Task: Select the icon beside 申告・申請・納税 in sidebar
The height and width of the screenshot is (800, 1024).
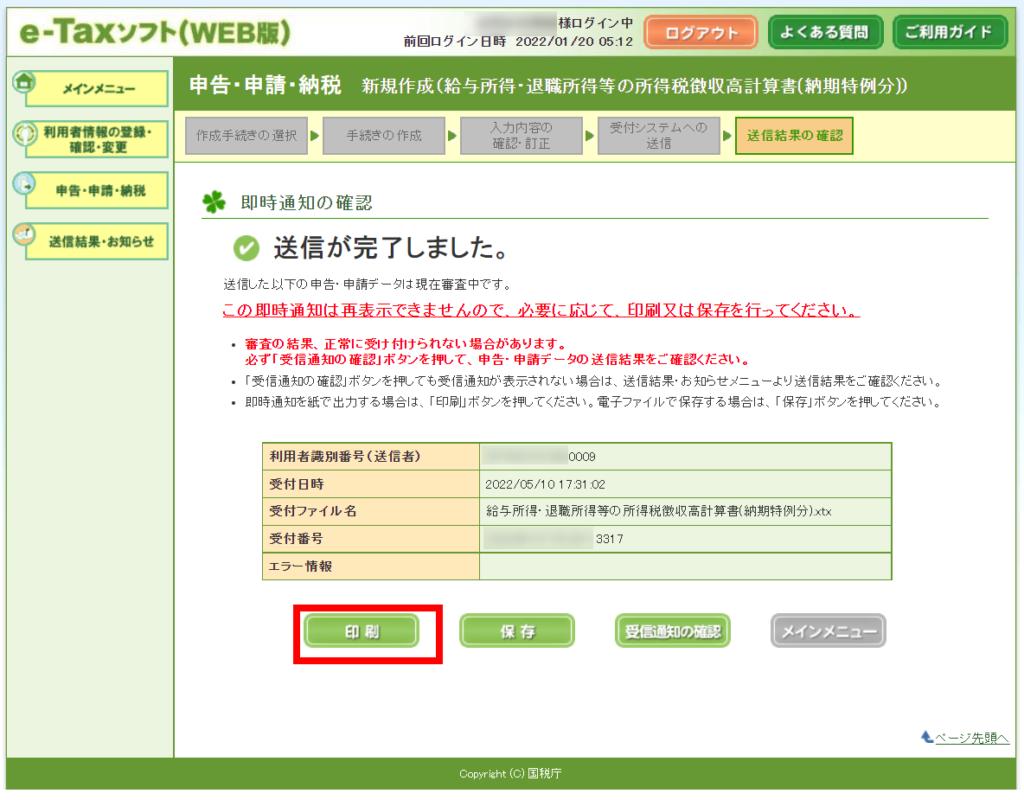Action: pos(24,184)
